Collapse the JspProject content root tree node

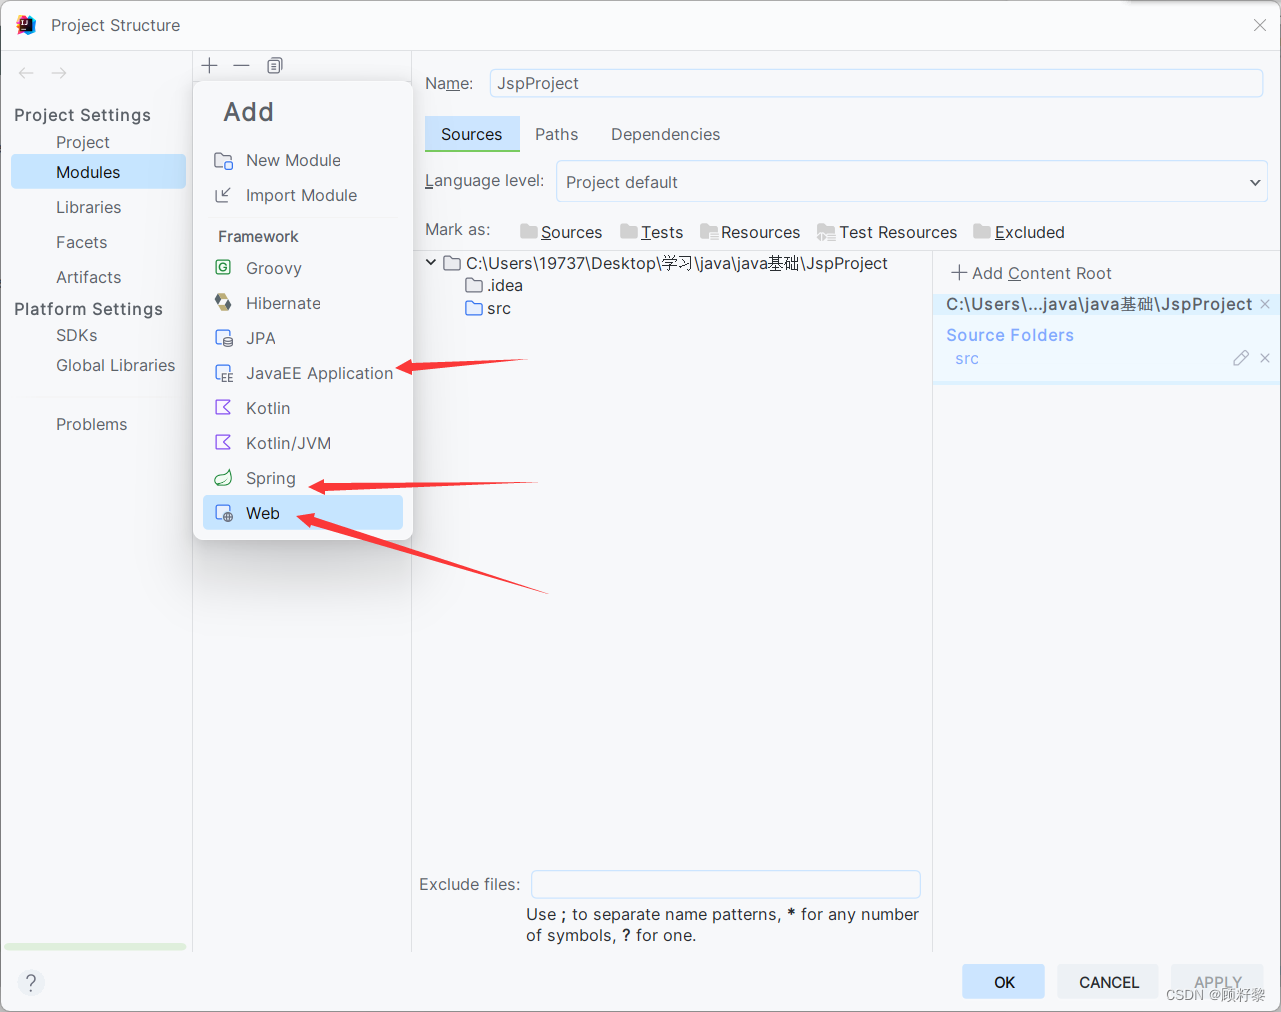click(x=431, y=263)
